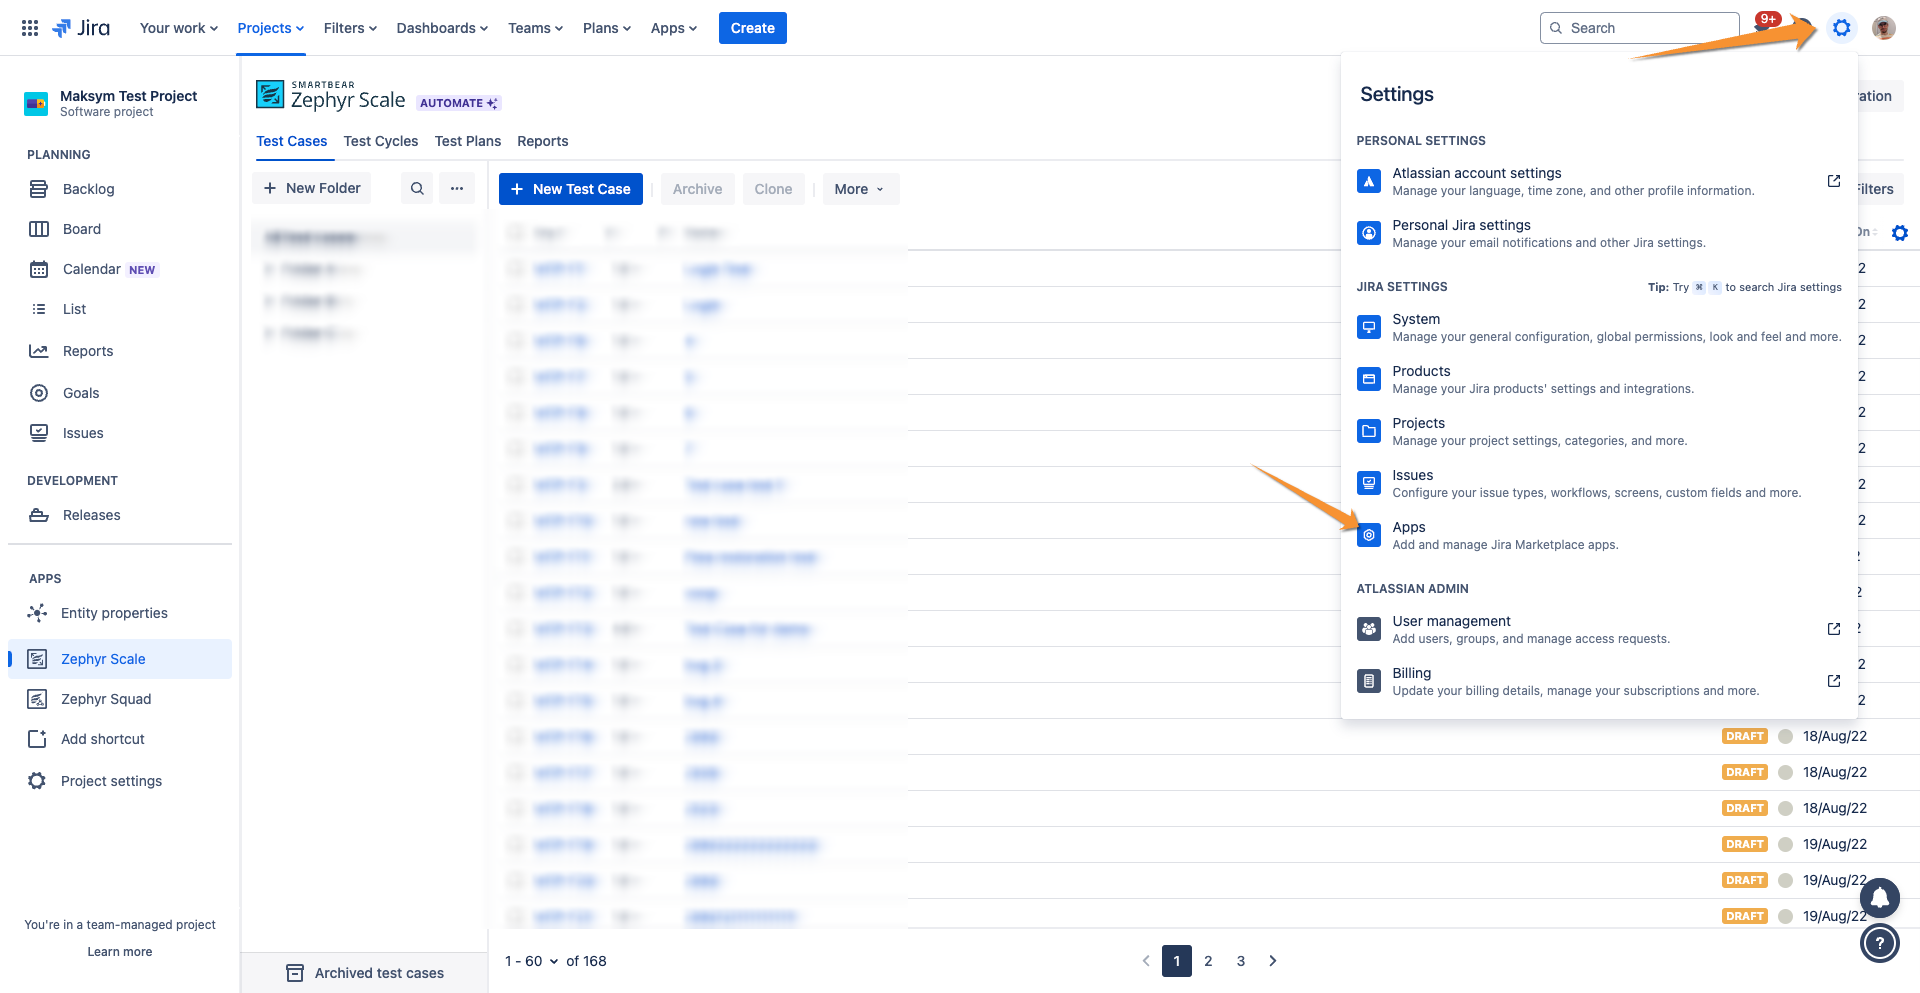
Task: Open Projects in Settings menu
Action: [x=1598, y=431]
